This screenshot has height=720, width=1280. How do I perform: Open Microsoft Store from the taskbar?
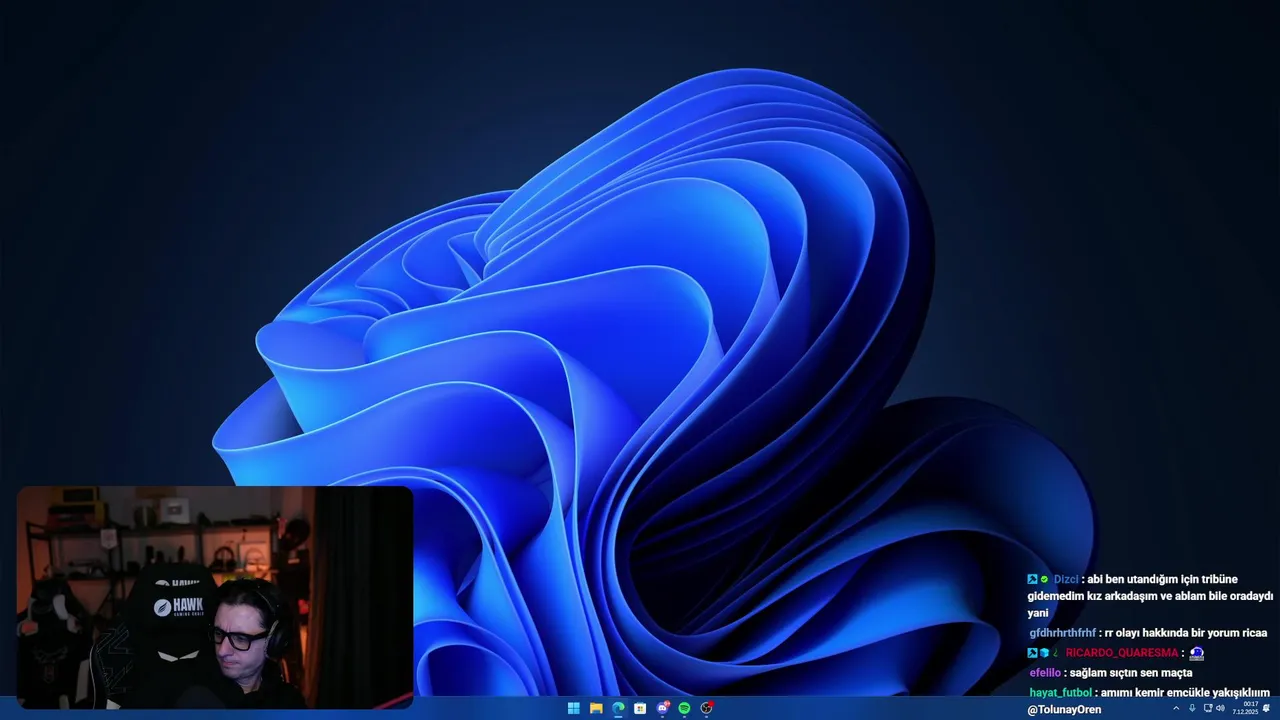(640, 708)
